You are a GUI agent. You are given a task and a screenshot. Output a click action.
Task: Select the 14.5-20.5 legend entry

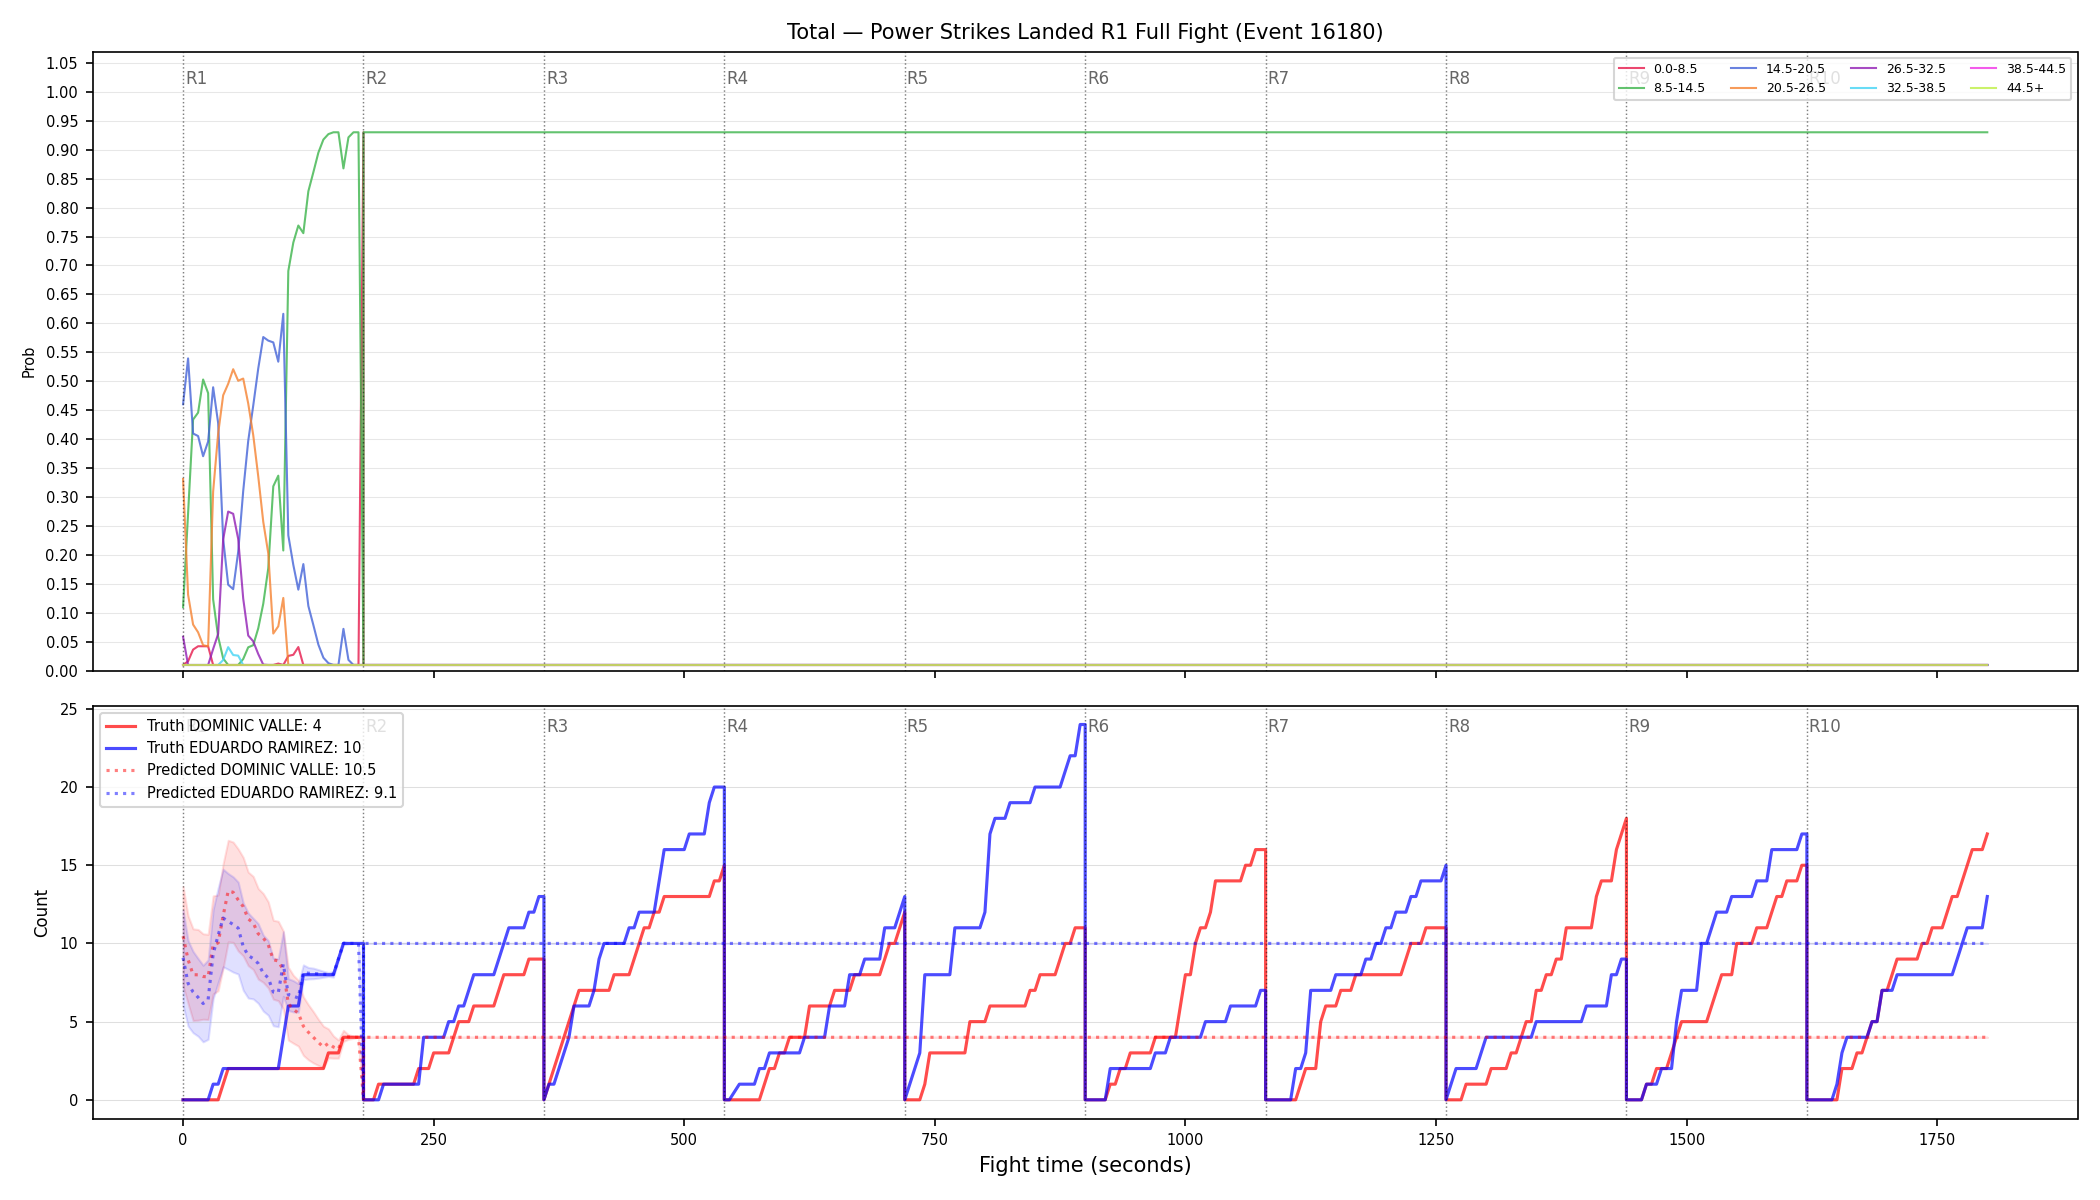pos(1777,69)
